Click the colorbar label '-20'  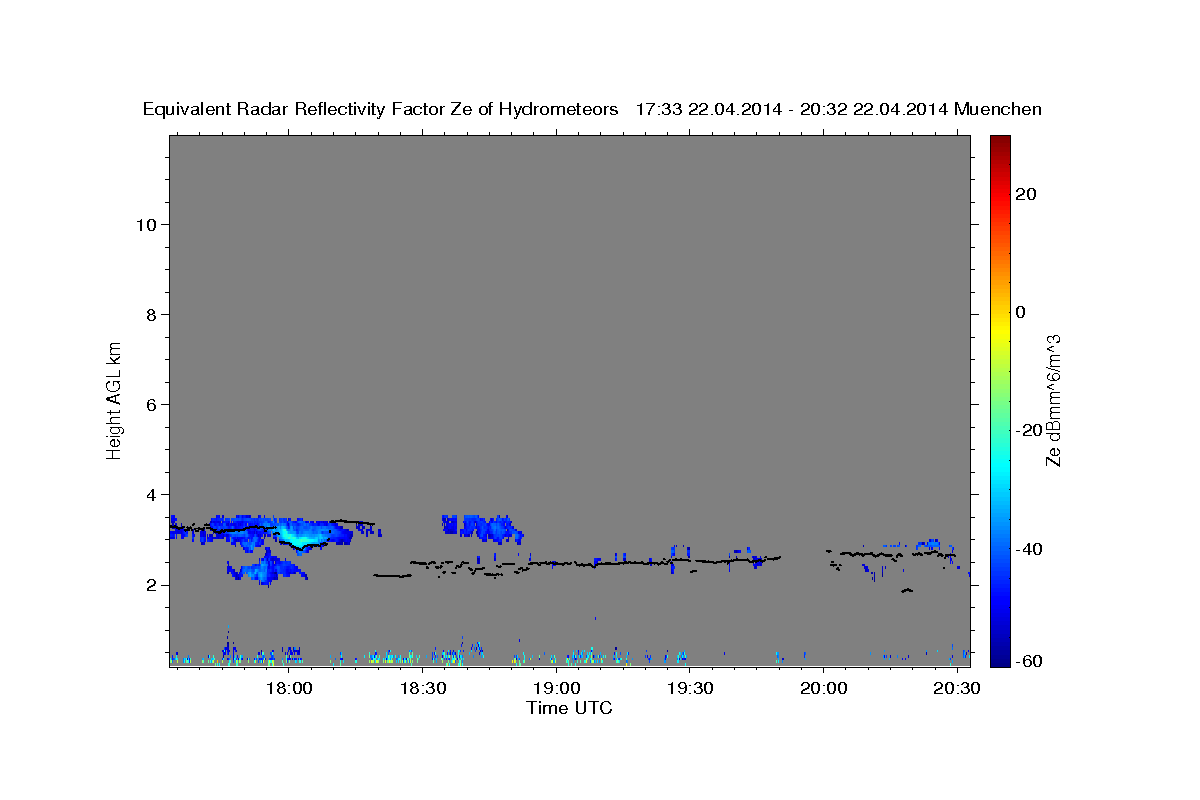(x=1030, y=430)
